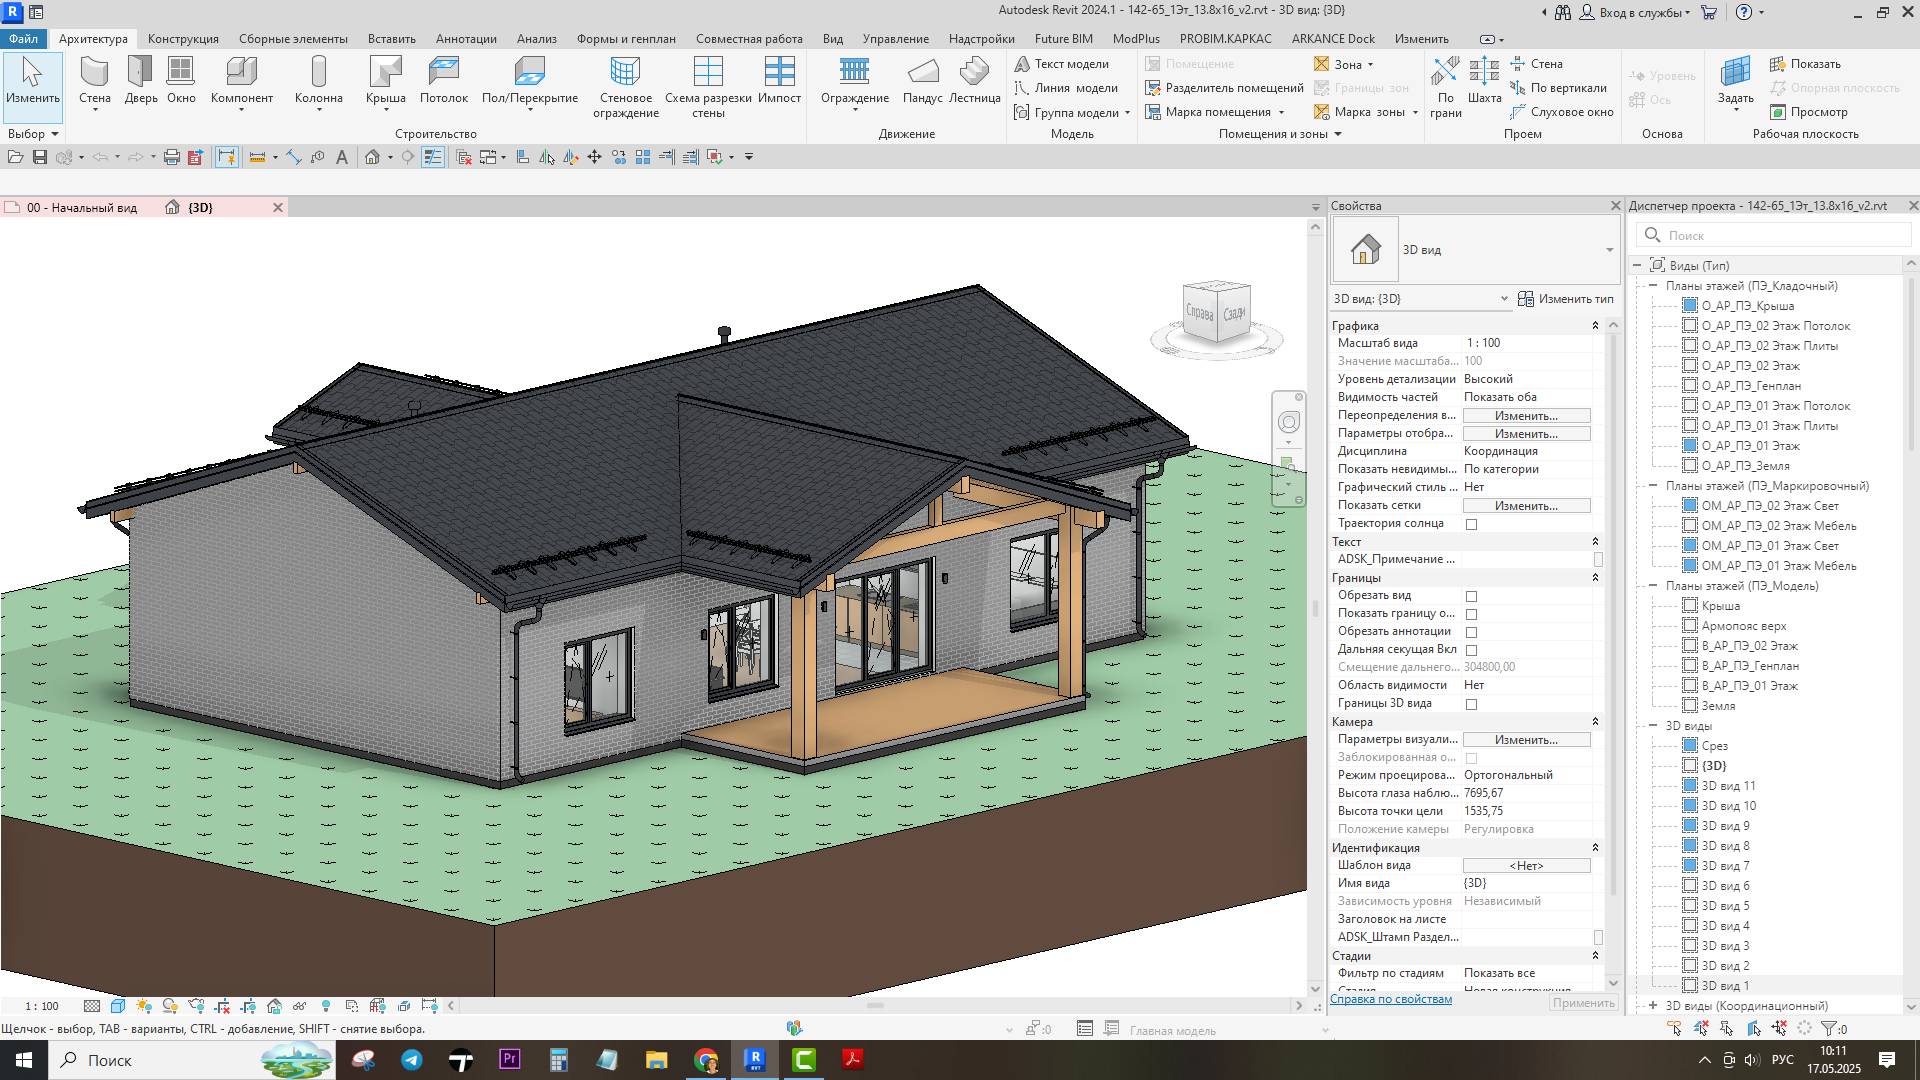Select the Shaft (Шахта) opening tool
Image resolution: width=1920 pixels, height=1080 pixels.
coord(1484,73)
